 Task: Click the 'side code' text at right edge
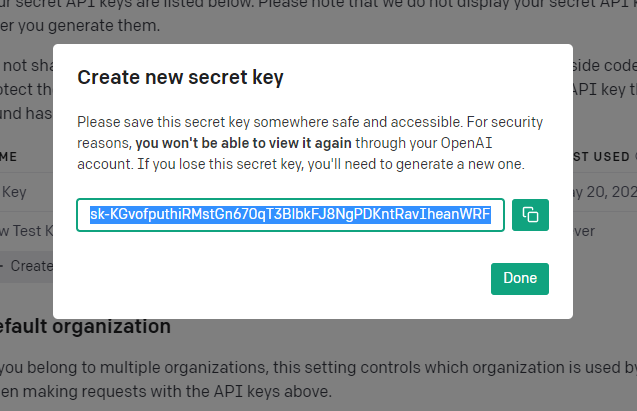point(604,65)
